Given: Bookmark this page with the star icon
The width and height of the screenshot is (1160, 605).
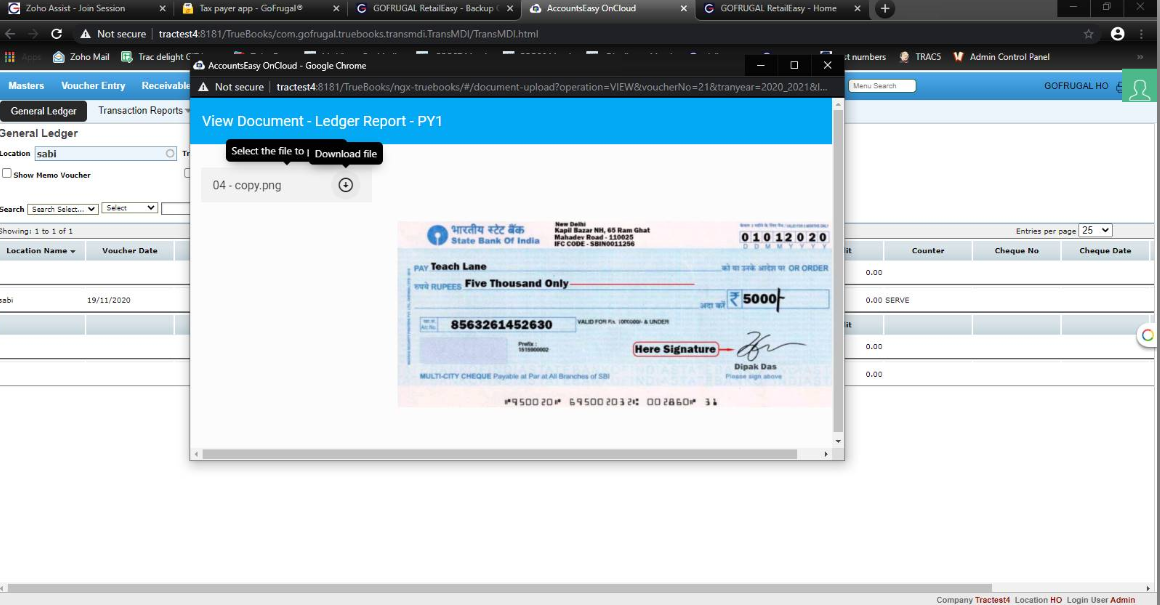Looking at the screenshot, I should coord(1088,34).
